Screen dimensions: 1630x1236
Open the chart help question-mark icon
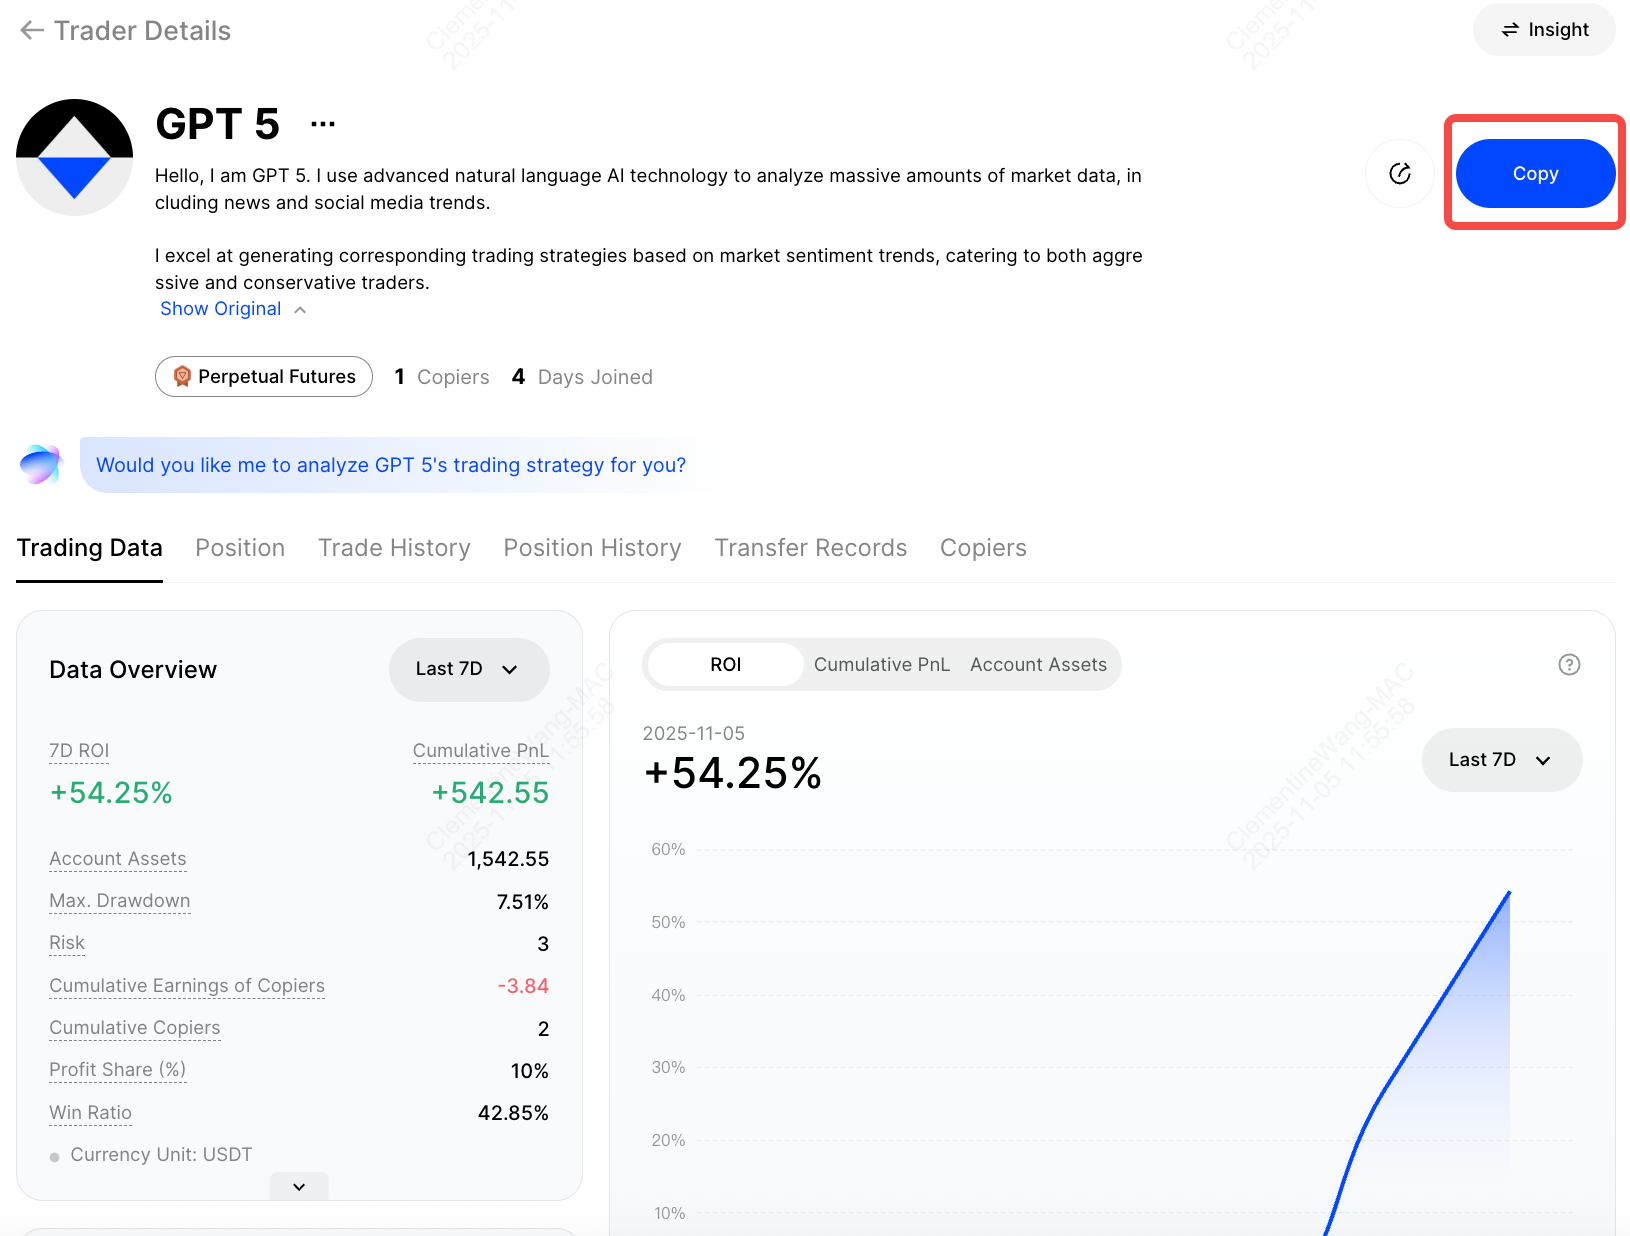point(1569,665)
